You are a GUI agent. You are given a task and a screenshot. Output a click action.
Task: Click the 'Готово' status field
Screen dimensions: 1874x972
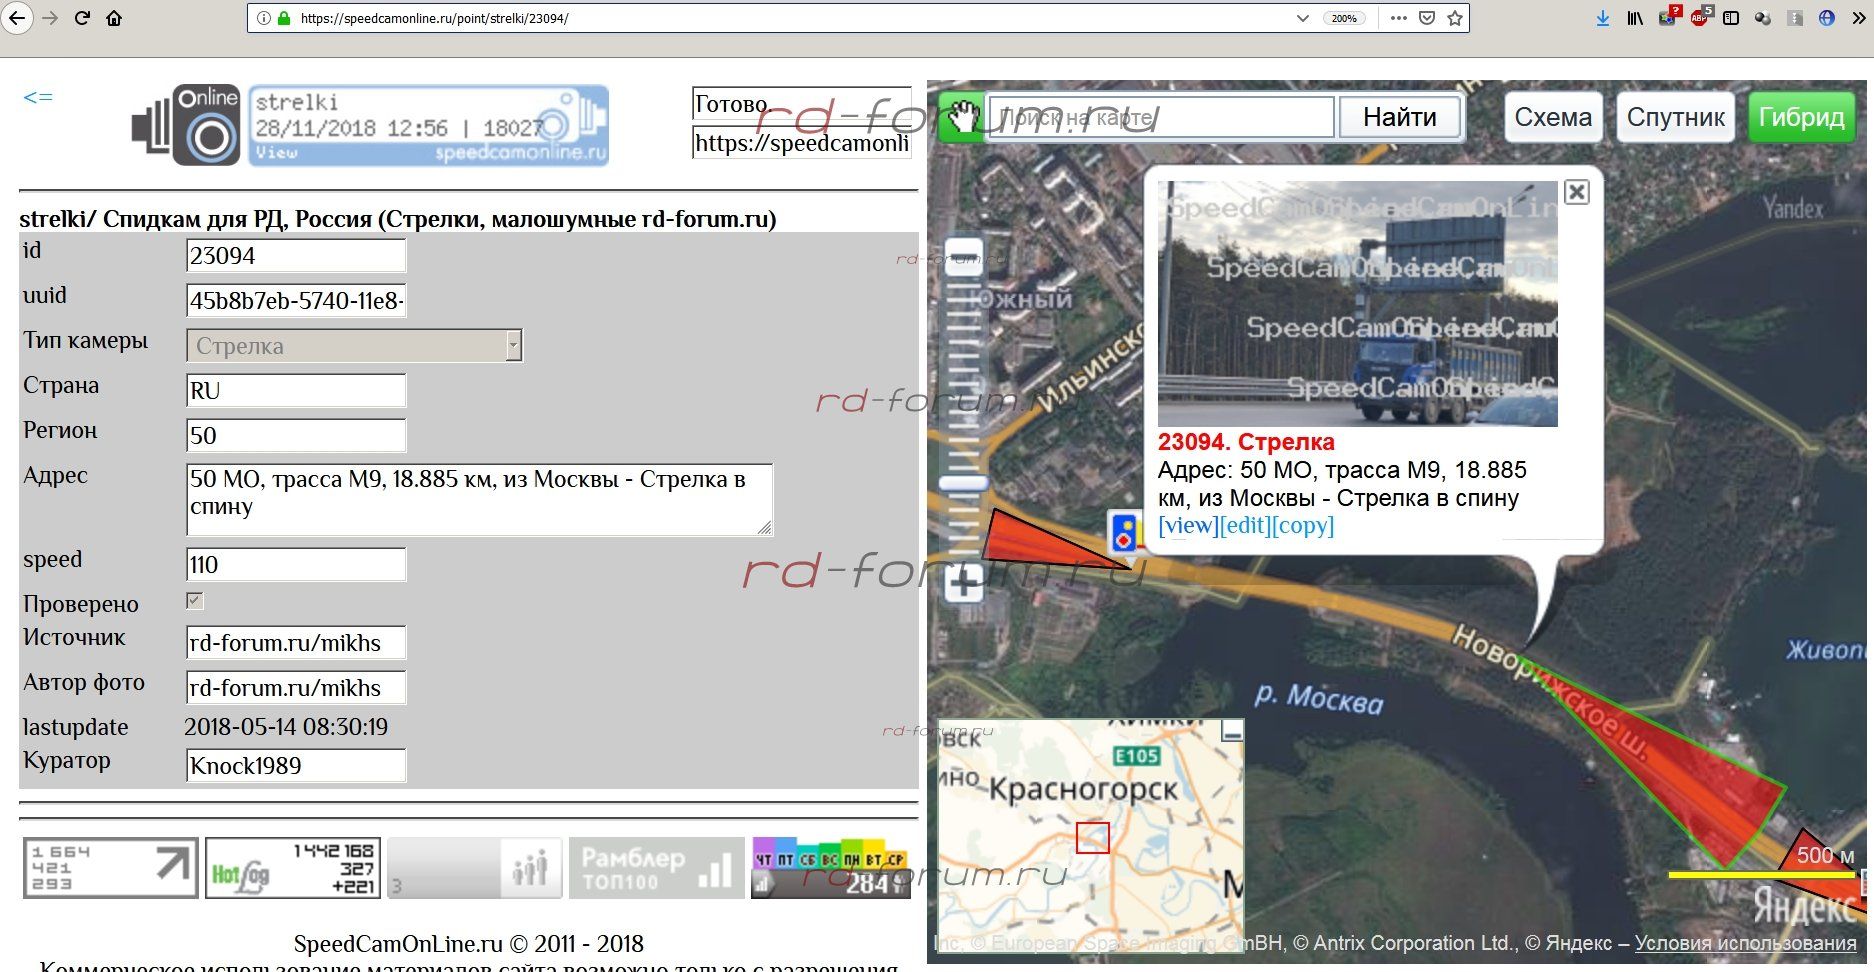801,104
